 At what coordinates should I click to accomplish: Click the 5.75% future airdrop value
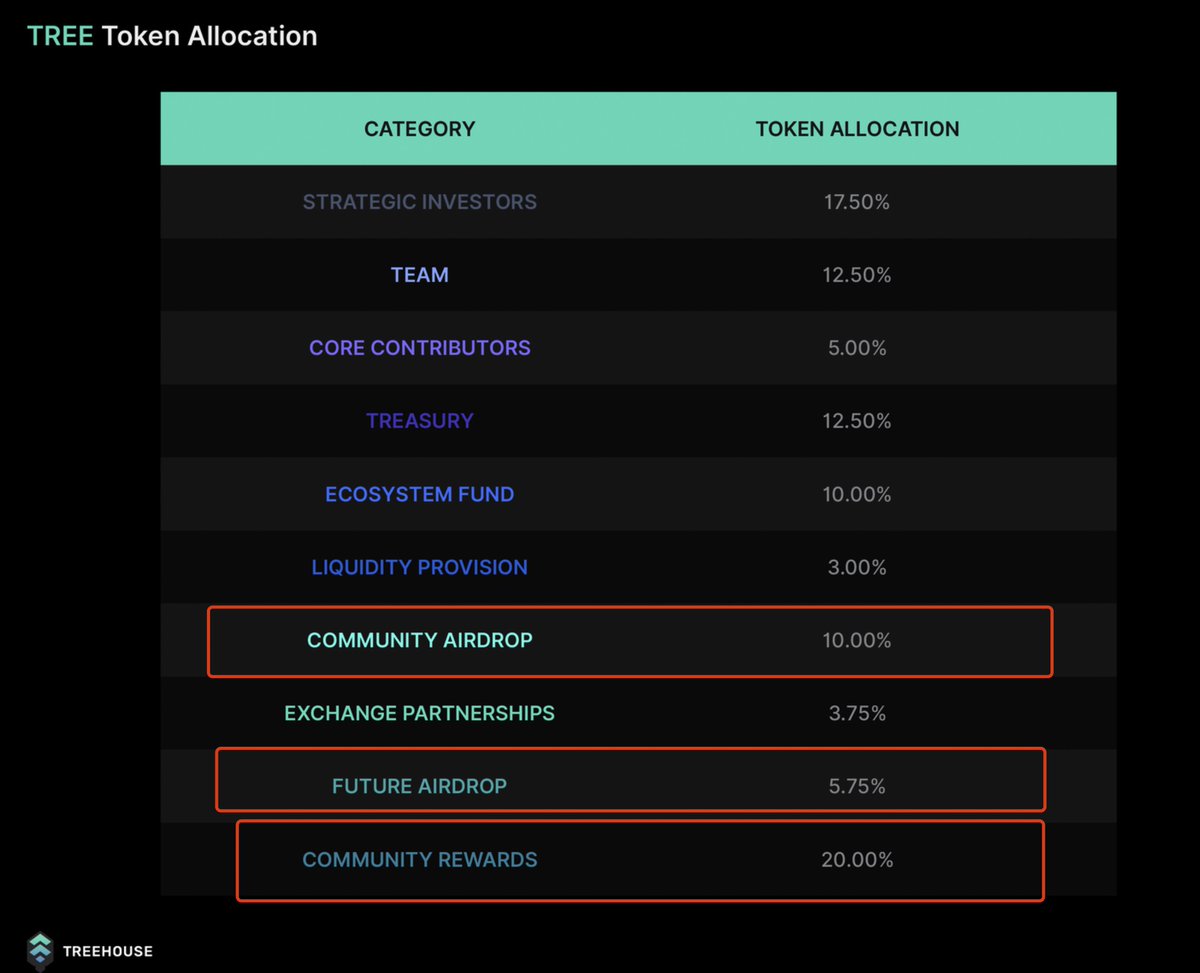(857, 786)
